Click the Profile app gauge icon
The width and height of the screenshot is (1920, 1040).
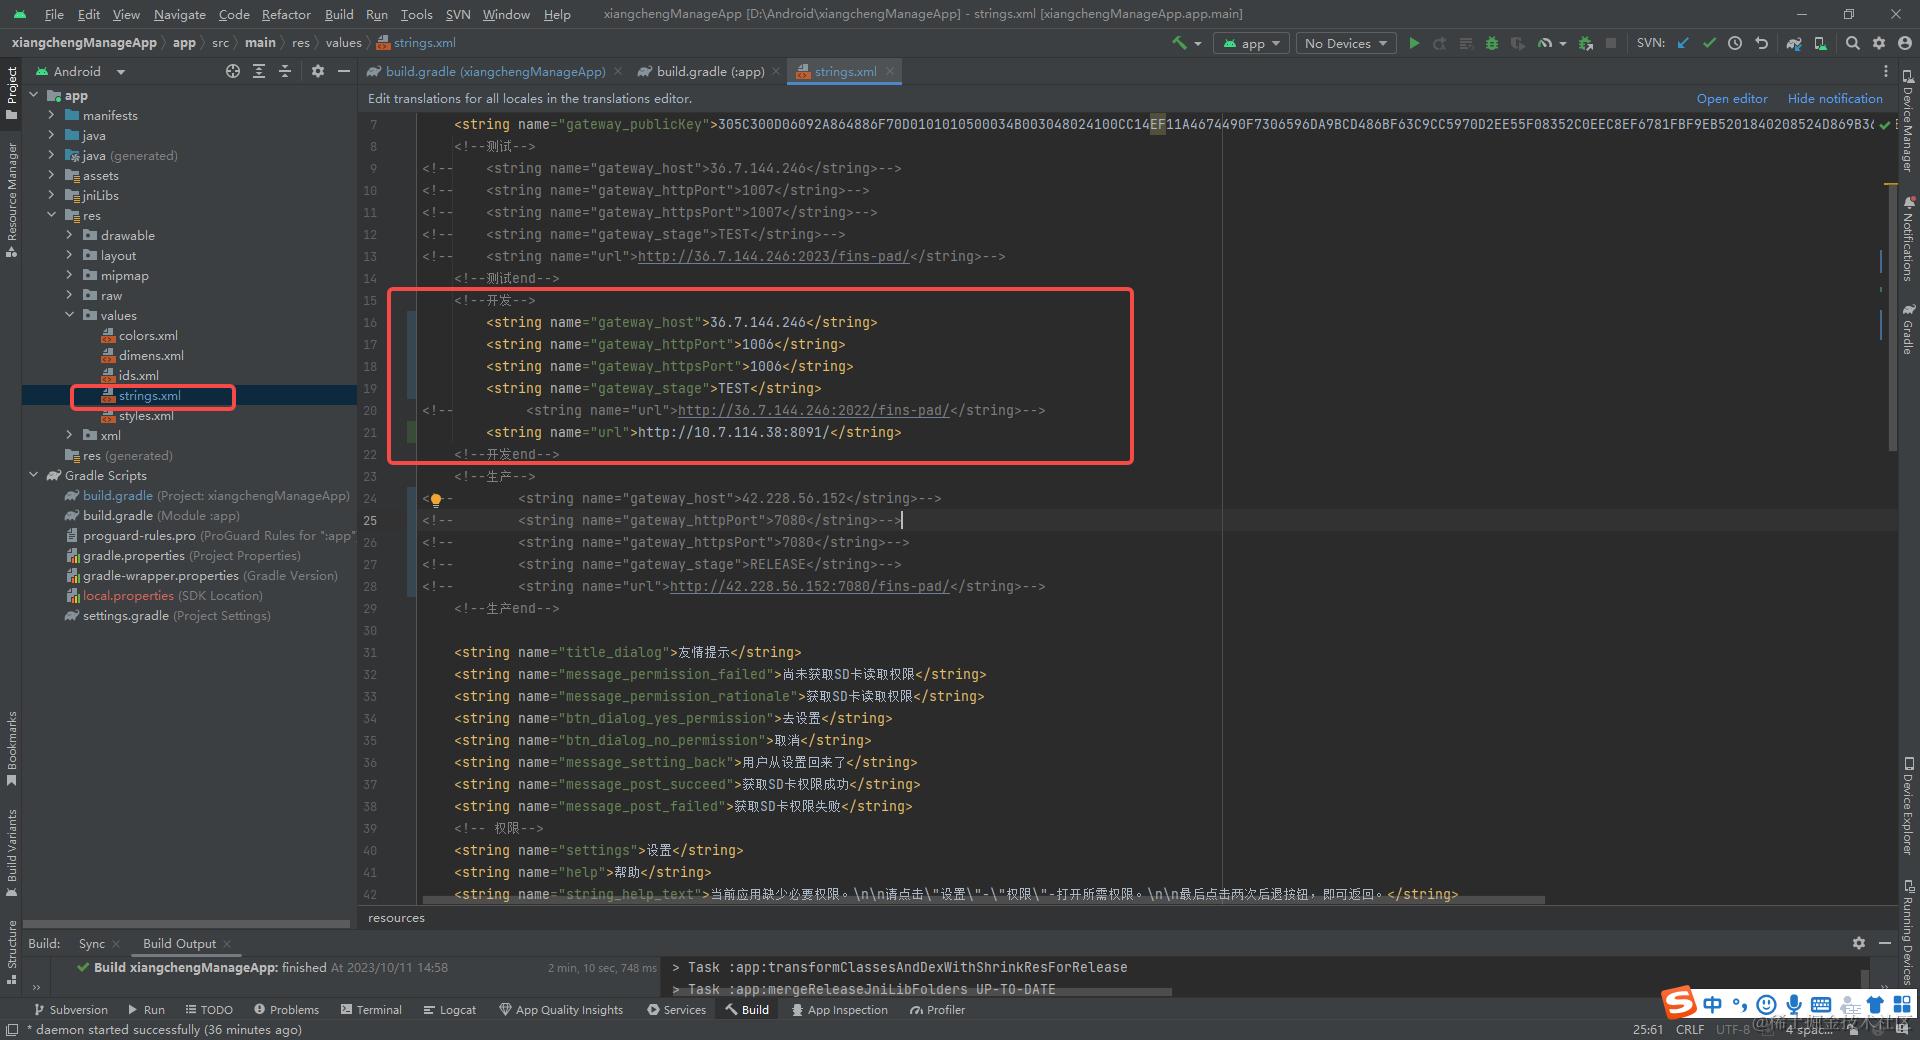point(1545,43)
